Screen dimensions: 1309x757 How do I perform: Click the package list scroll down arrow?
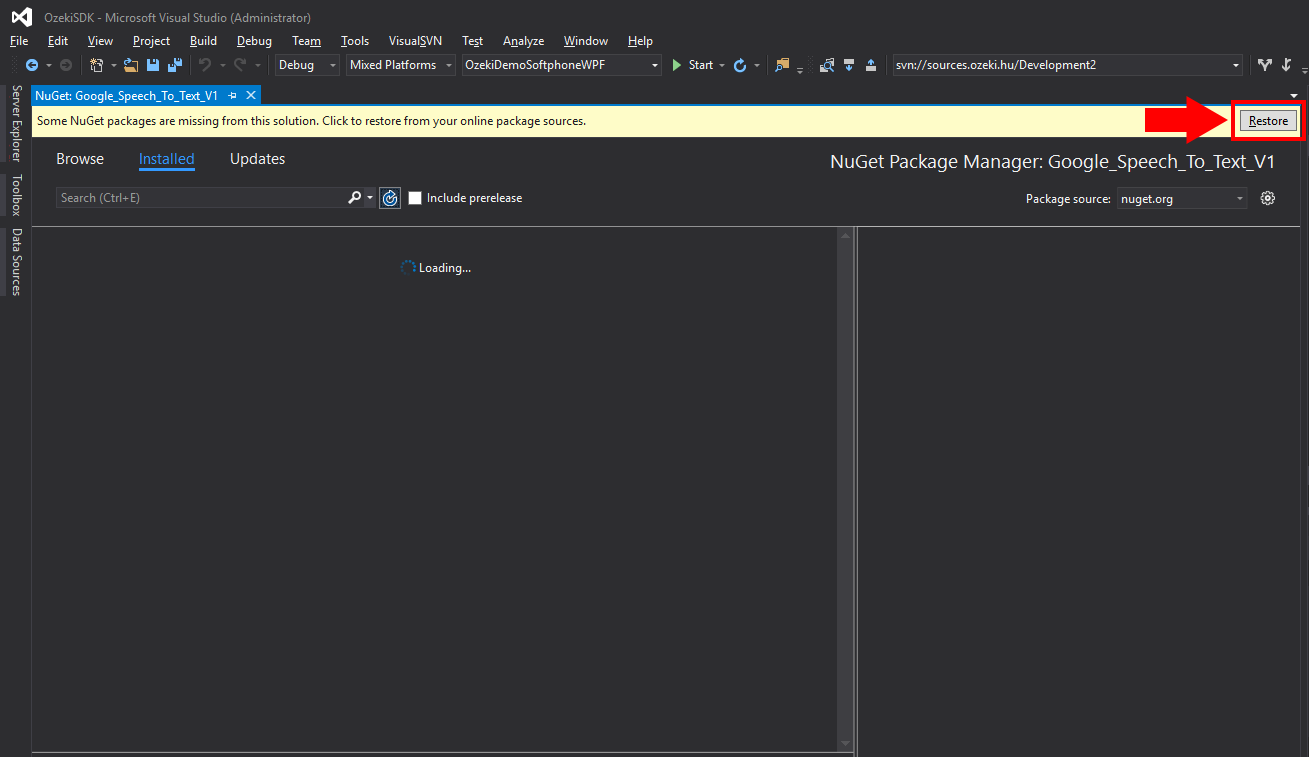click(x=847, y=743)
